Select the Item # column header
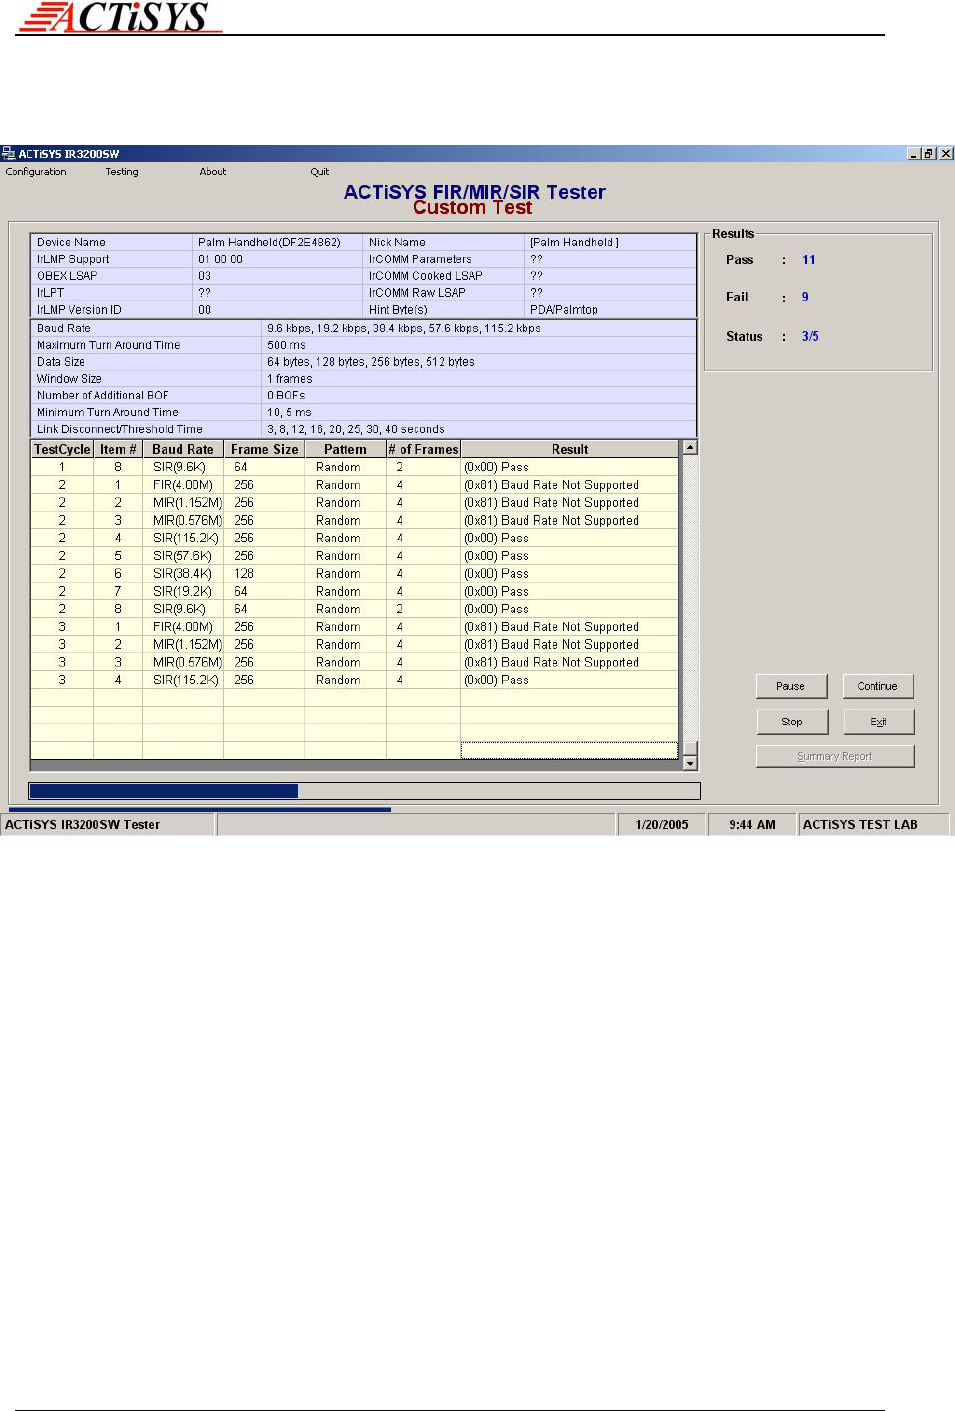This screenshot has height=1411, width=955. click(x=118, y=449)
